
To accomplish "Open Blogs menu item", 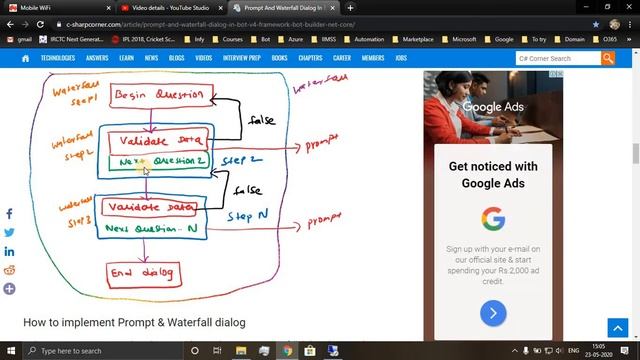I will (x=176, y=58).
